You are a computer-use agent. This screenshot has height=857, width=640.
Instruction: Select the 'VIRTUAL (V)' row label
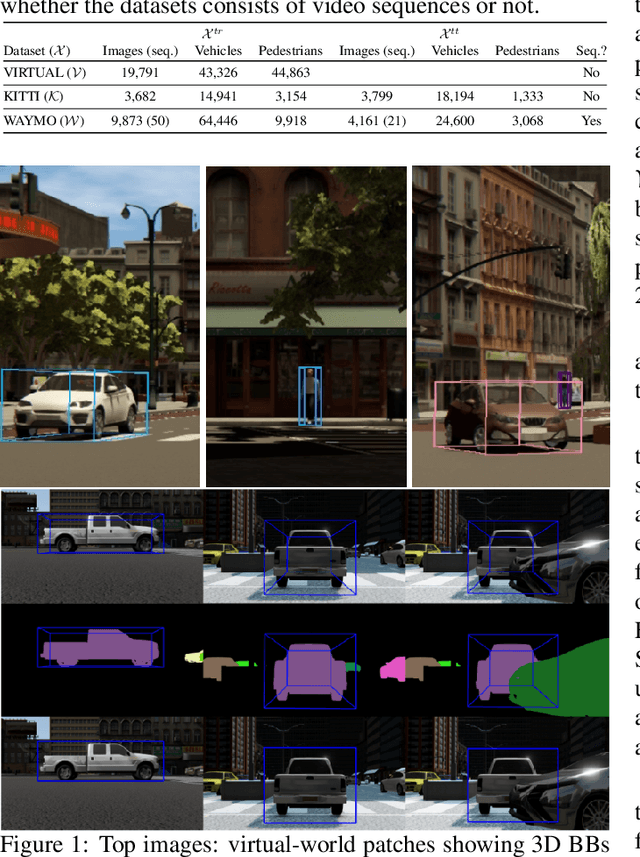coord(44,73)
